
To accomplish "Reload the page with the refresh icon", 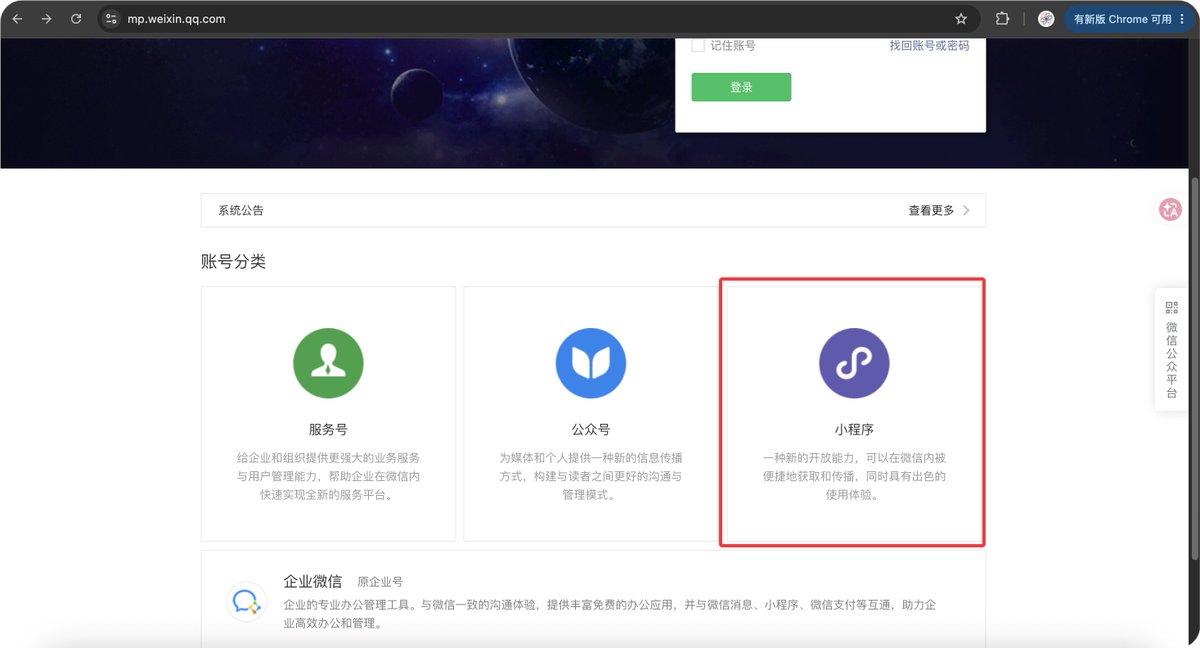I will [x=76, y=19].
